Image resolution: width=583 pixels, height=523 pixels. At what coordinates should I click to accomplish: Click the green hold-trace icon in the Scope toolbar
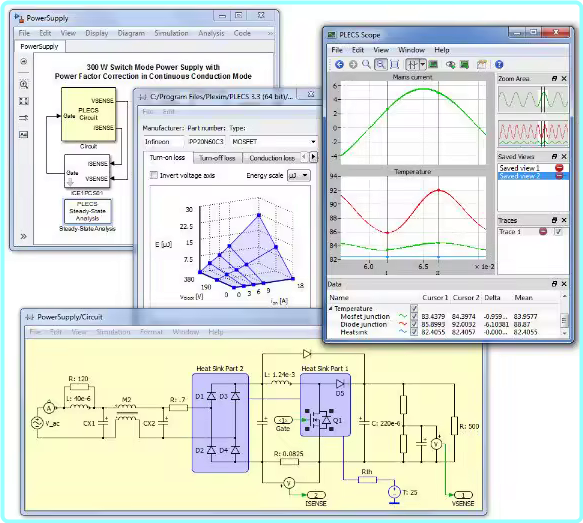point(464,65)
